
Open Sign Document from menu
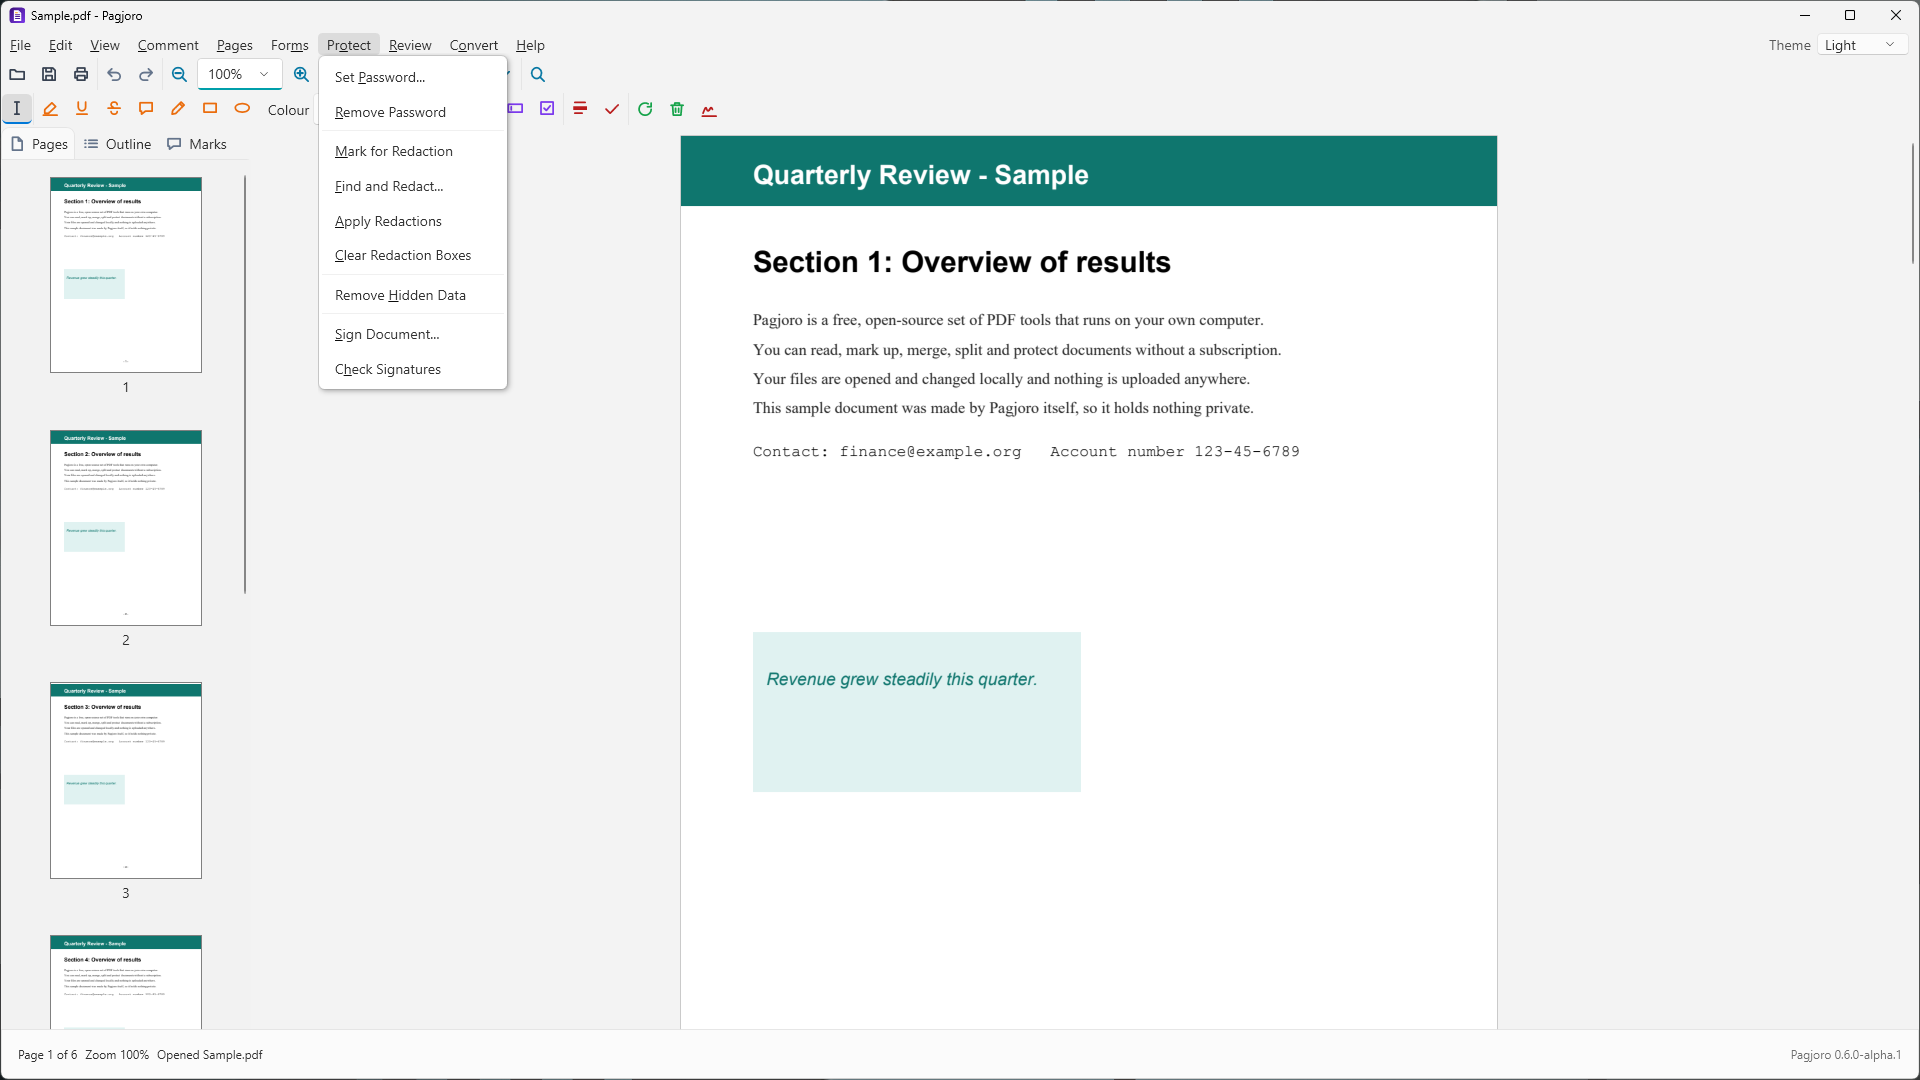pos(413,334)
